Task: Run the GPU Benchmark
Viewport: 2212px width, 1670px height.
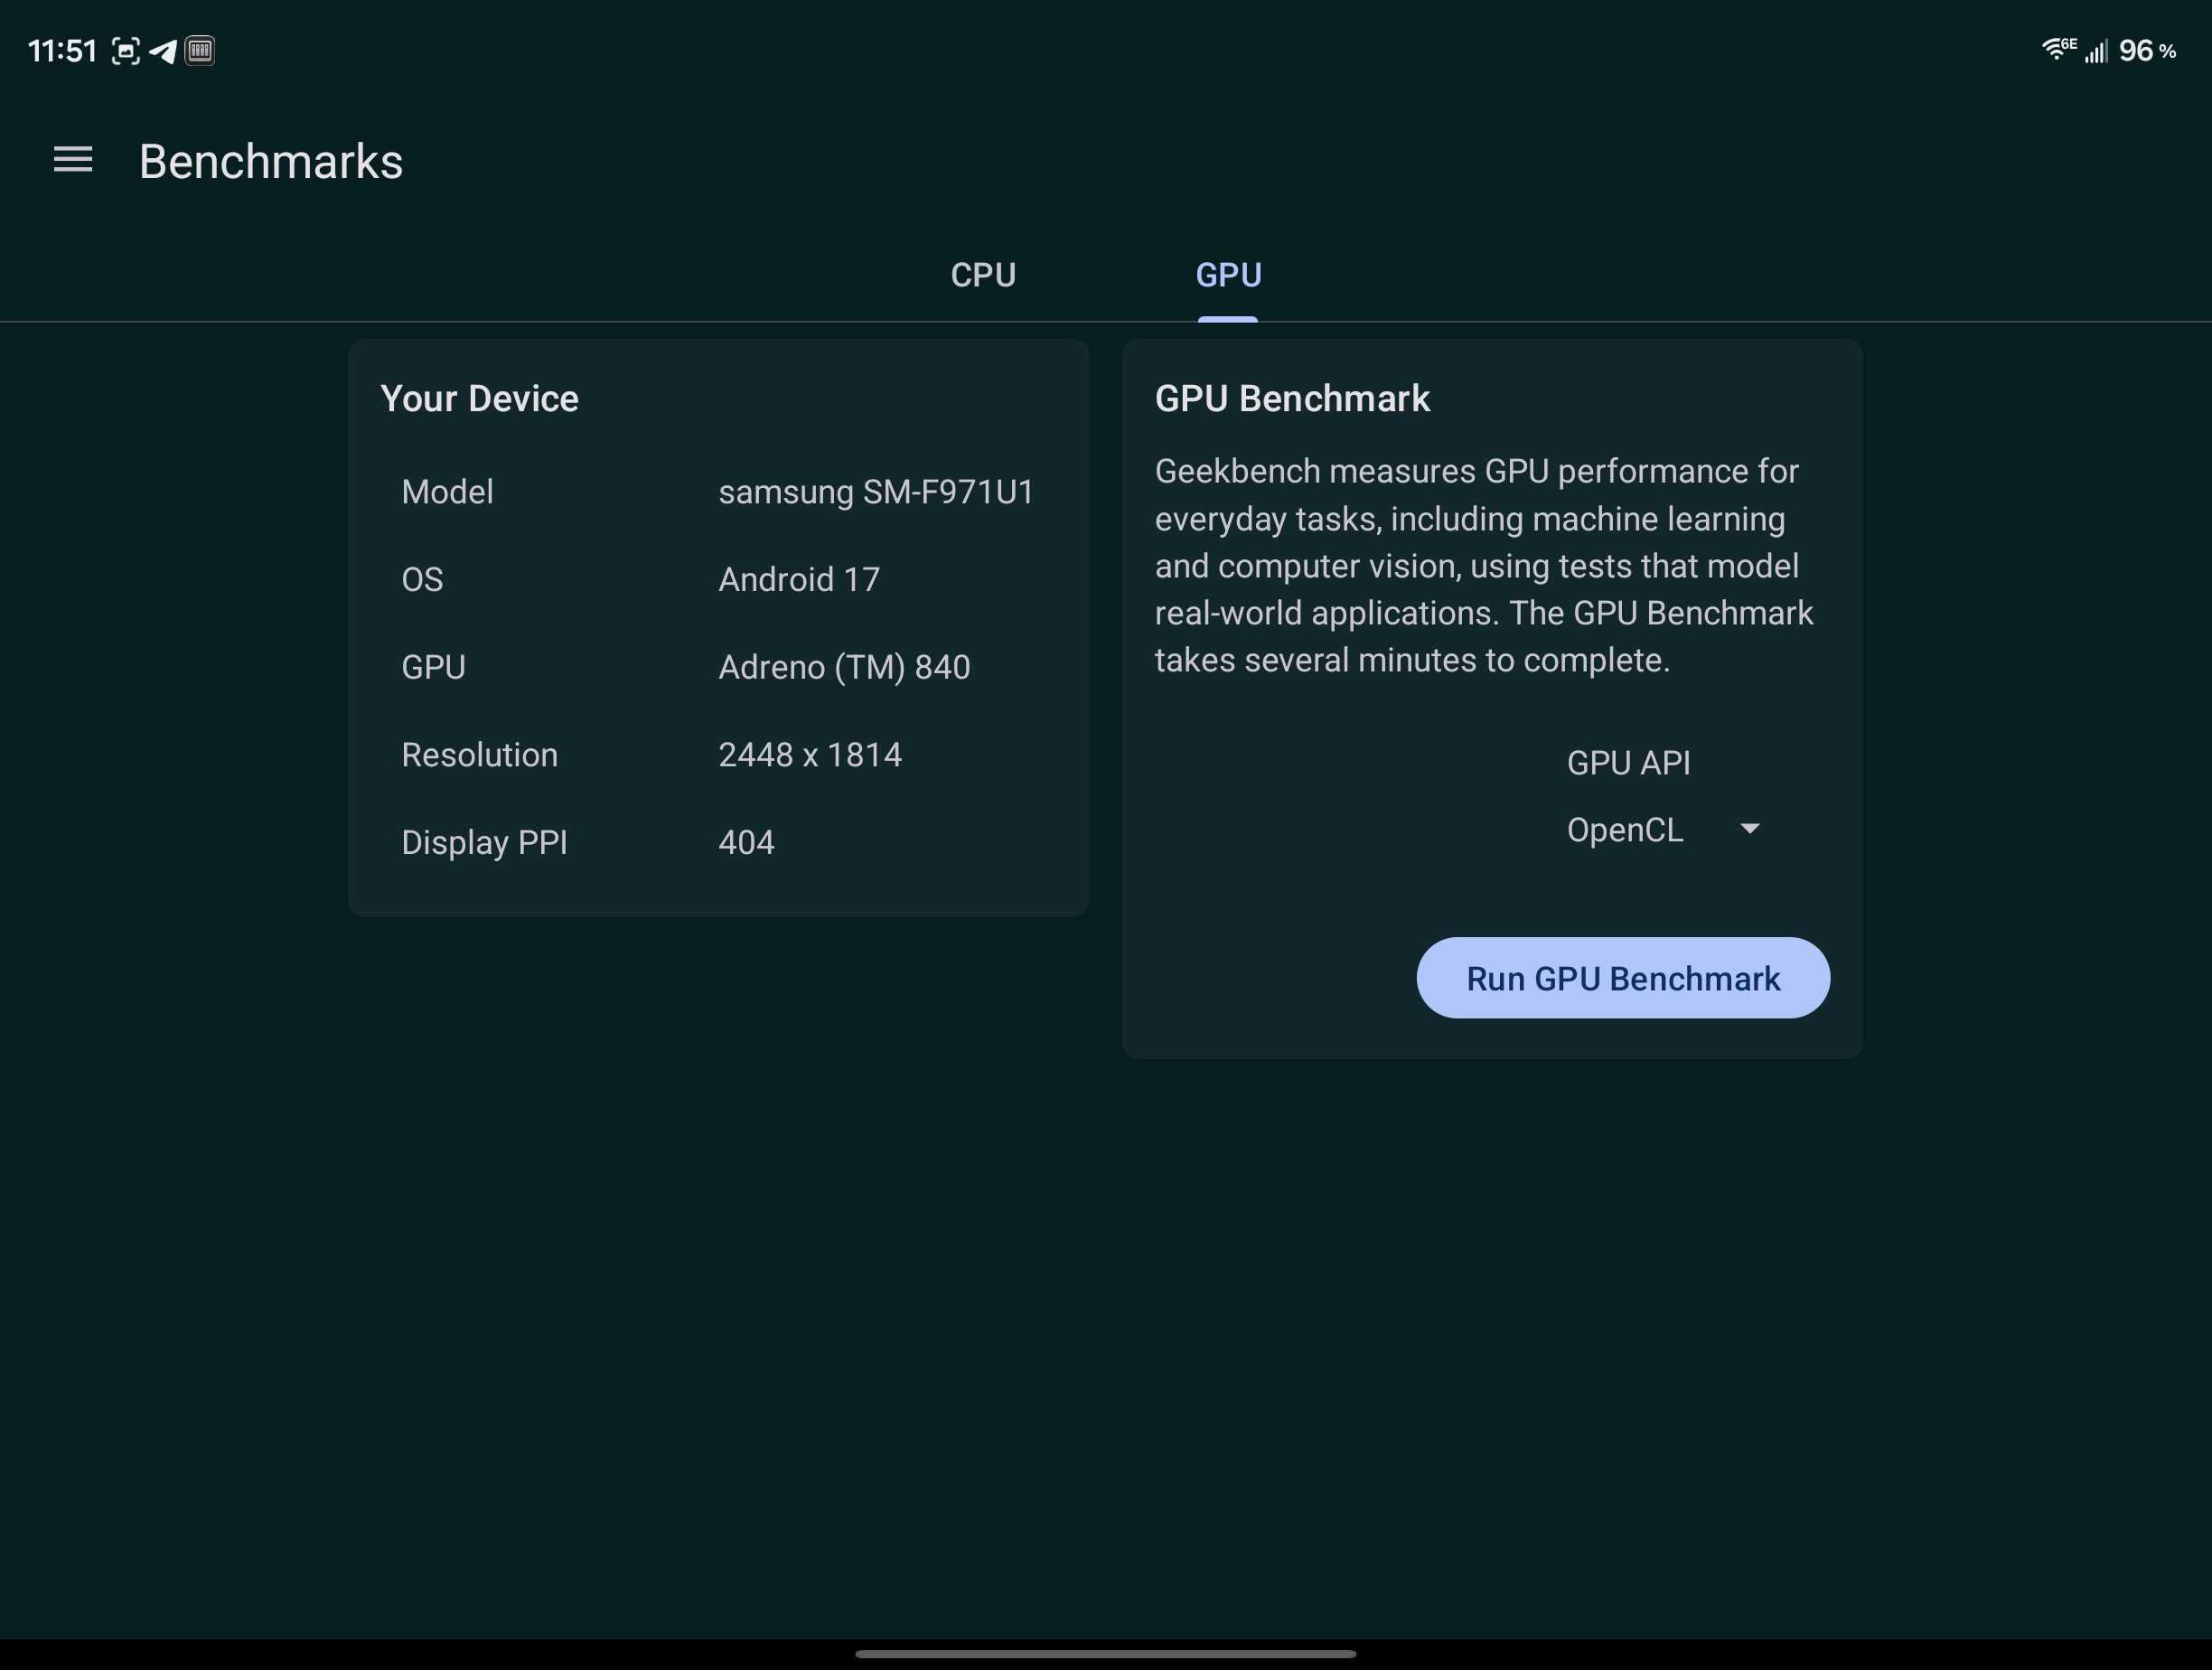Action: coord(1623,978)
